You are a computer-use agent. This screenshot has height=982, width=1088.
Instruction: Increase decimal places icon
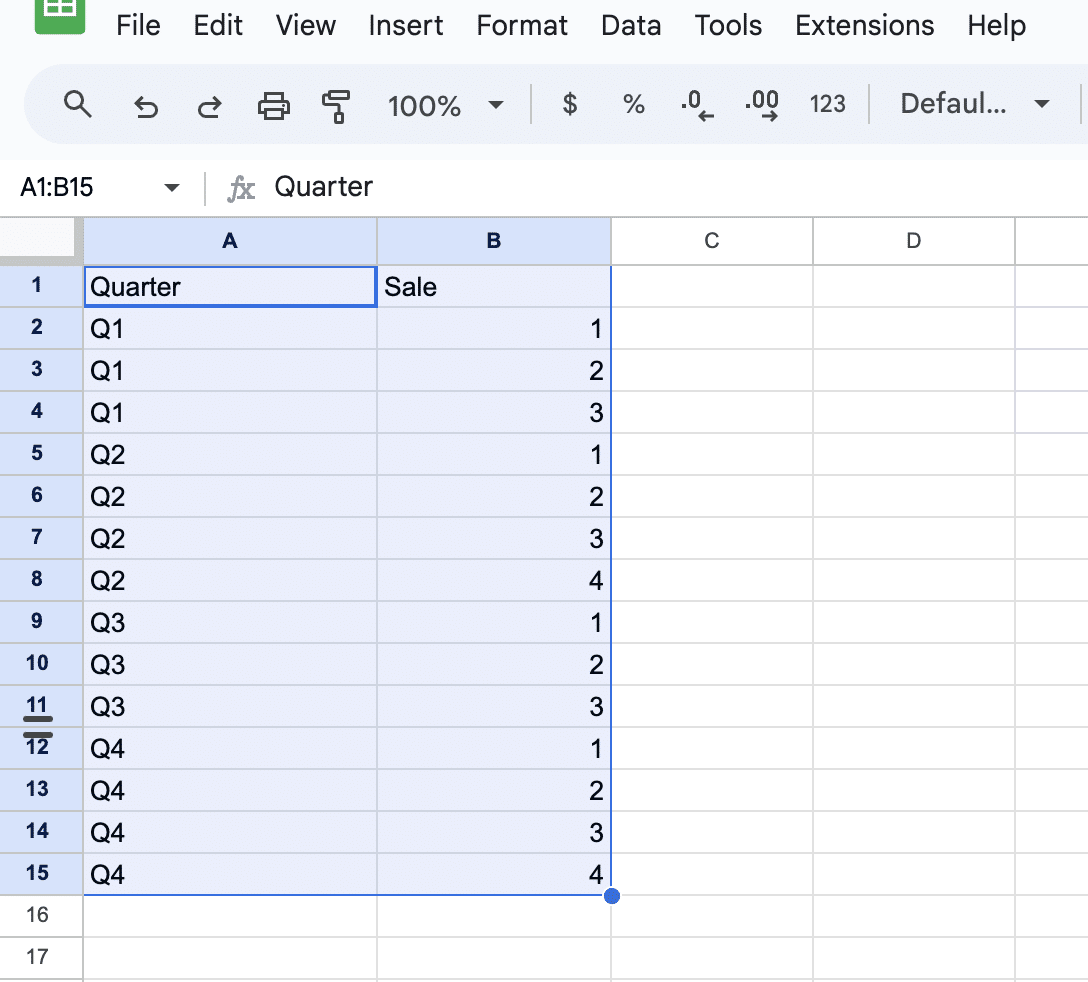click(x=762, y=105)
